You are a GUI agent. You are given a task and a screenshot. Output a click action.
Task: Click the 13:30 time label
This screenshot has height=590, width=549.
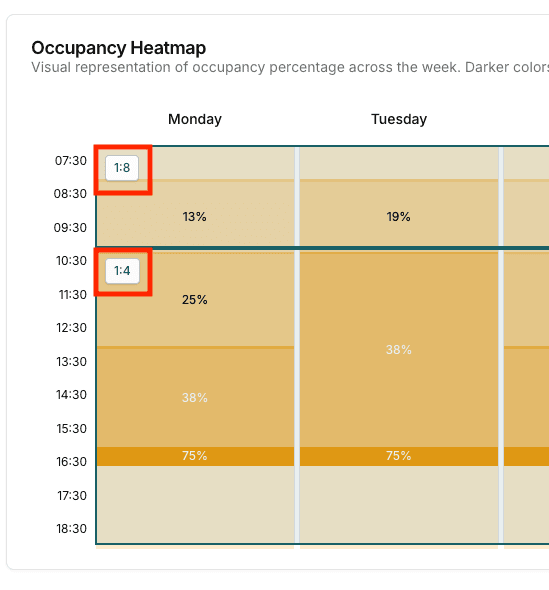(71, 362)
